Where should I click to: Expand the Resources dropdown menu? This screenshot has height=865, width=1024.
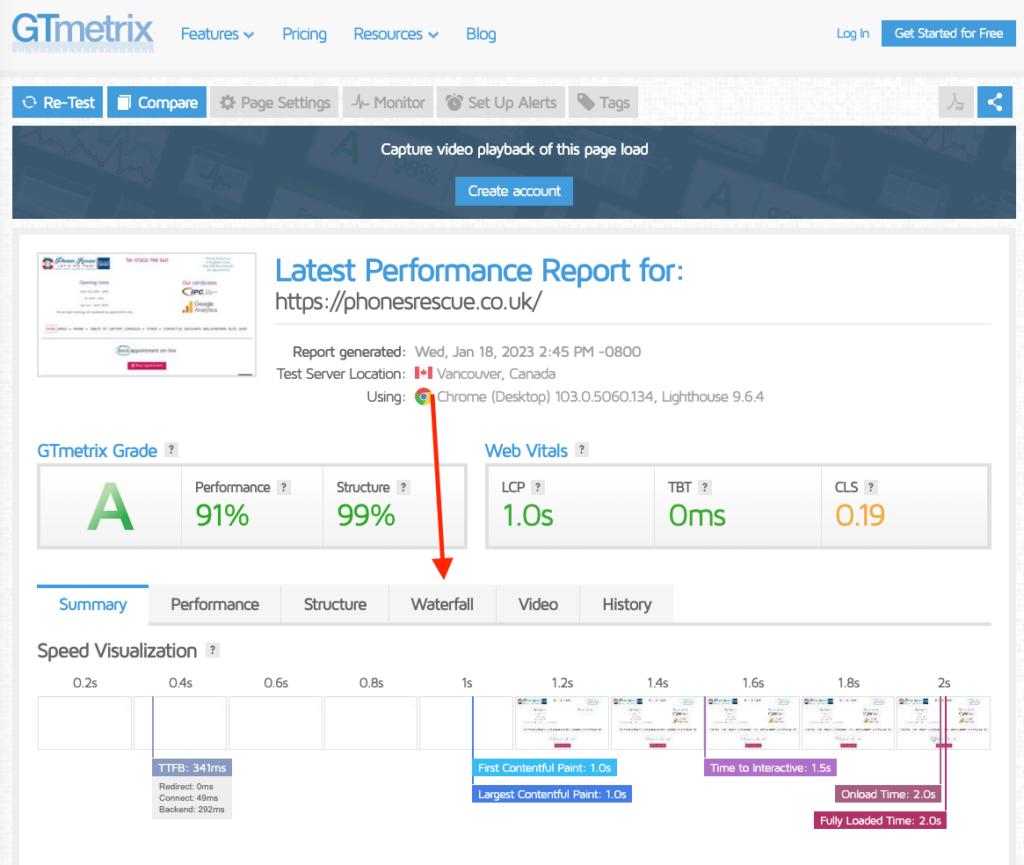pos(396,34)
